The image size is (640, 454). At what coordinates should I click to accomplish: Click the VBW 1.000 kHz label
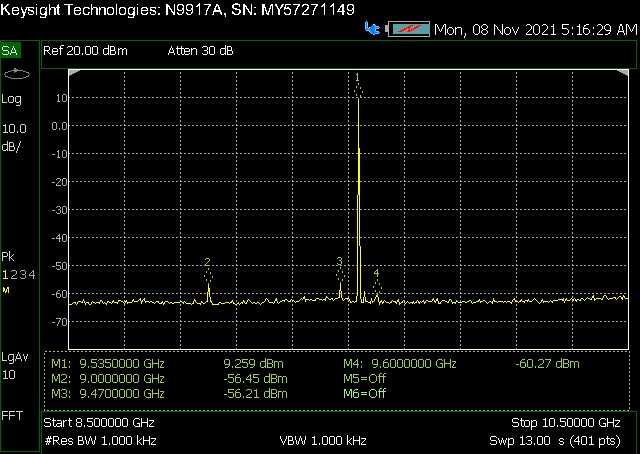322,441
